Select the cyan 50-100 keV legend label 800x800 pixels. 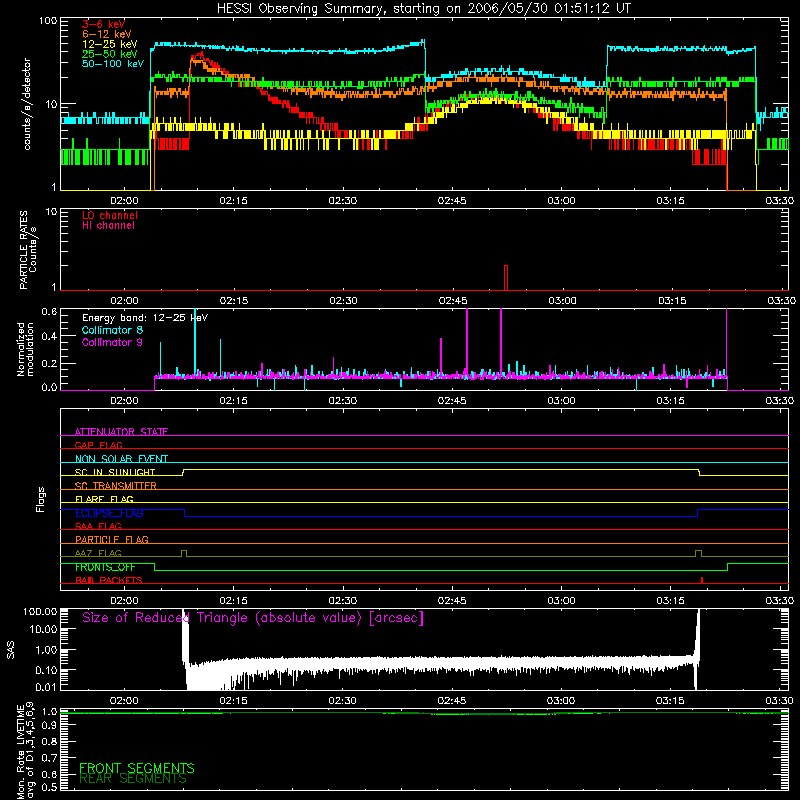tap(113, 64)
